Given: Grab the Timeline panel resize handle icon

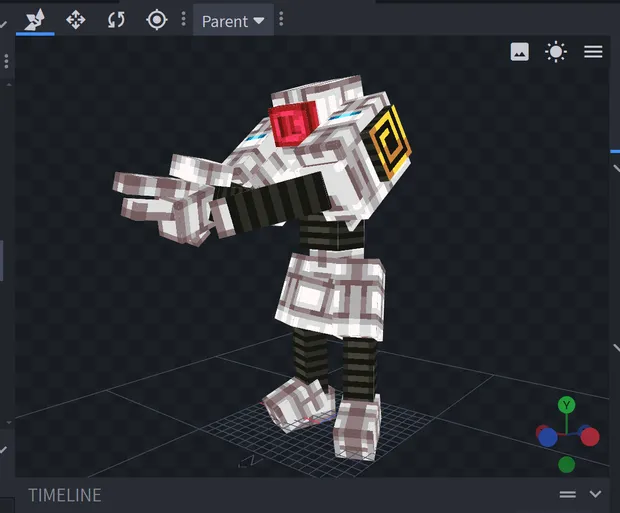Looking at the screenshot, I should coord(567,494).
